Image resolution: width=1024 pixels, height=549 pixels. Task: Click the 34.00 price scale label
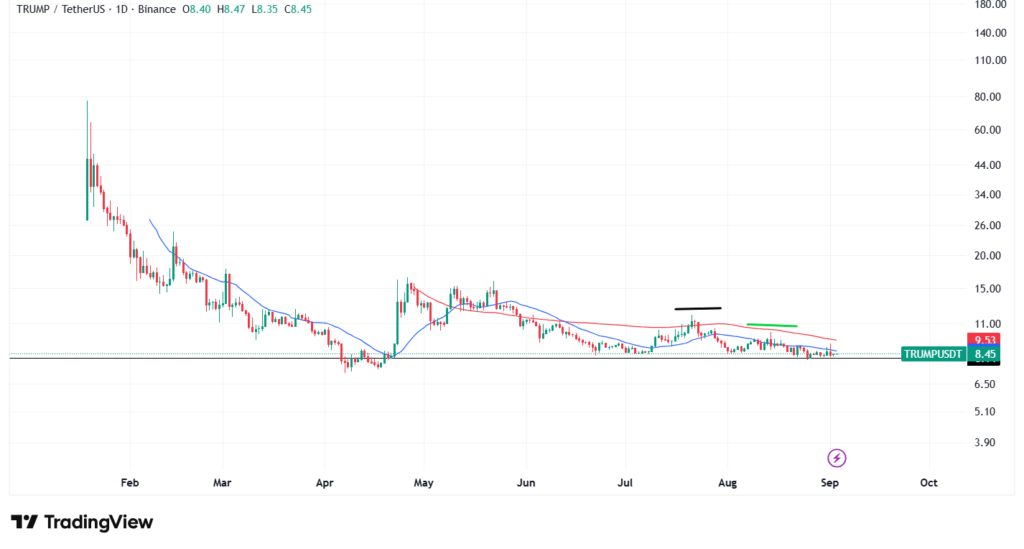[988, 195]
